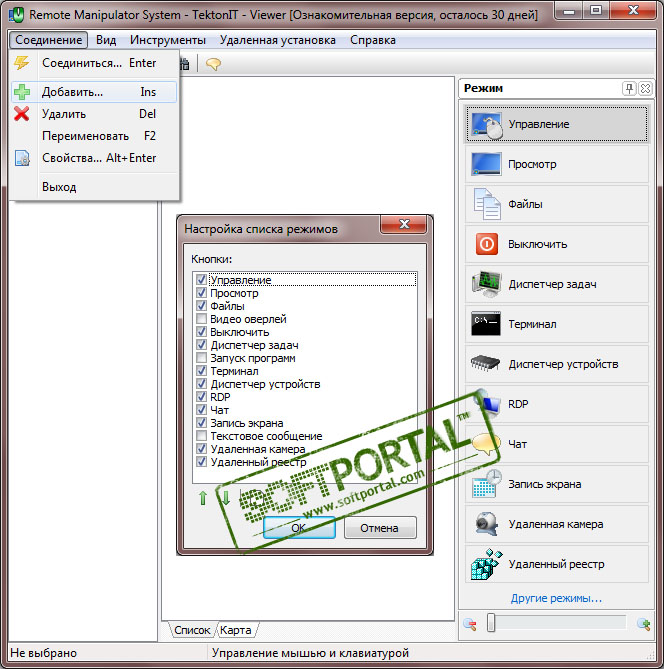The image size is (664, 669).
Task: Open Диспетчер задач mode icon
Action: coord(486,284)
